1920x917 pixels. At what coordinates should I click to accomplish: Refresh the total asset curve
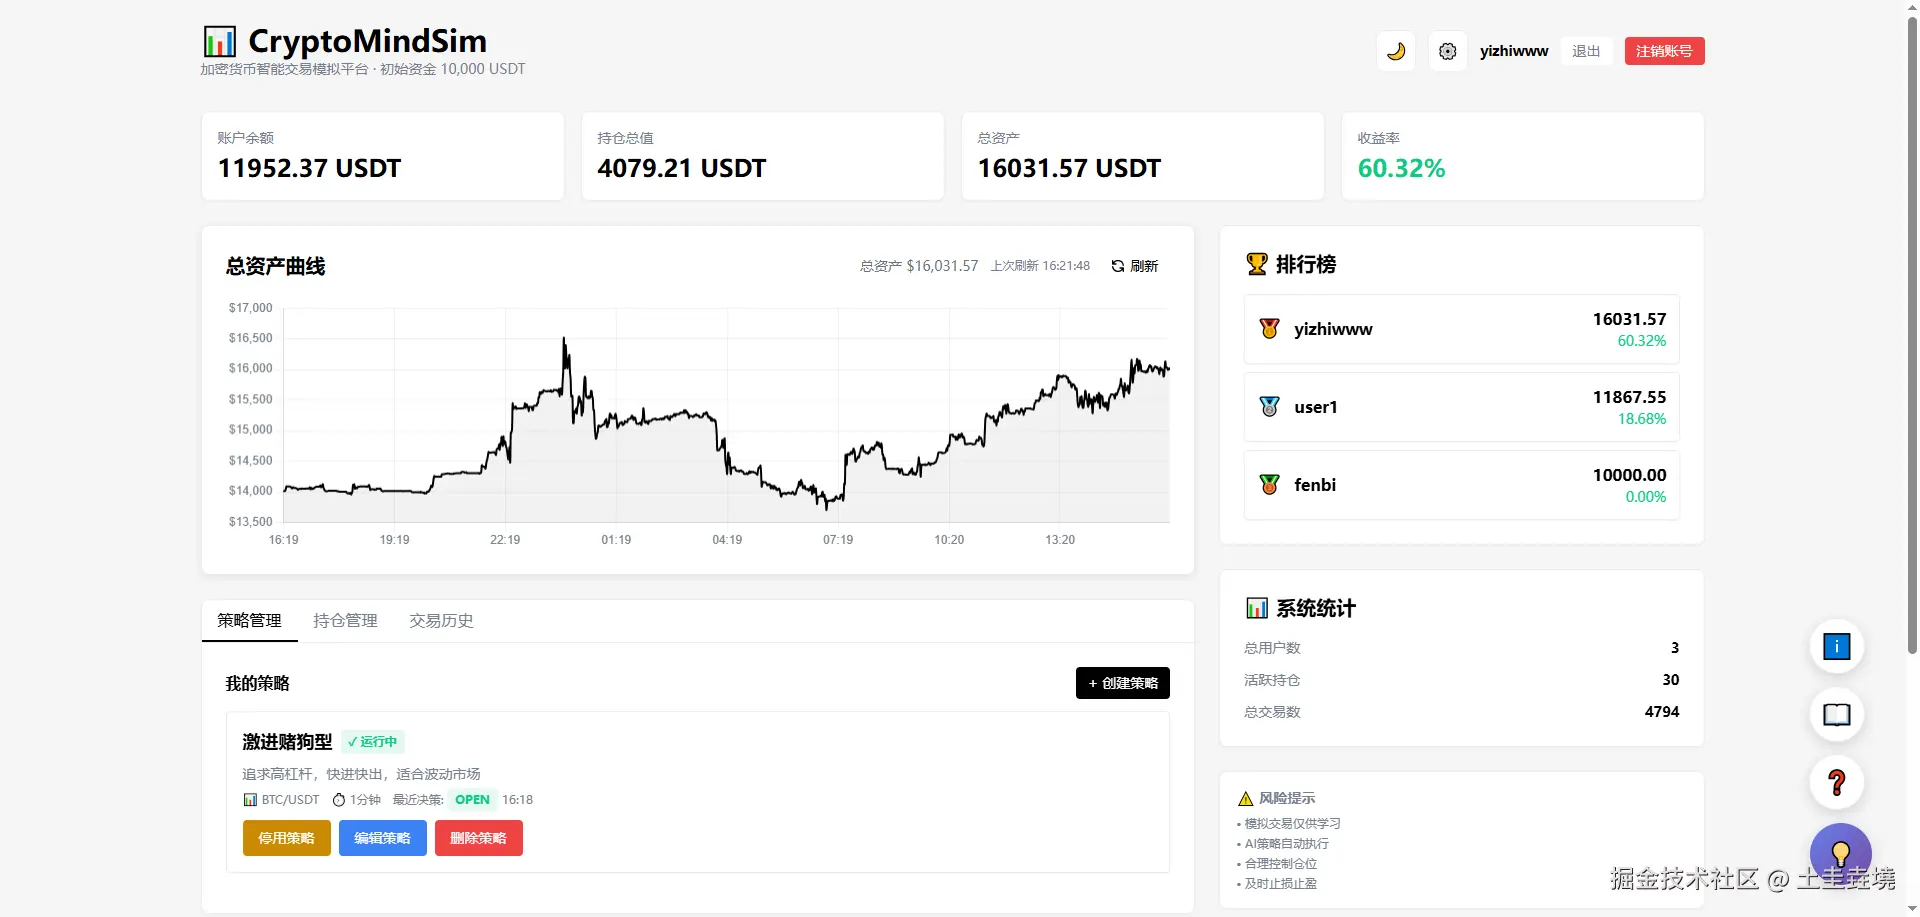coord(1135,266)
